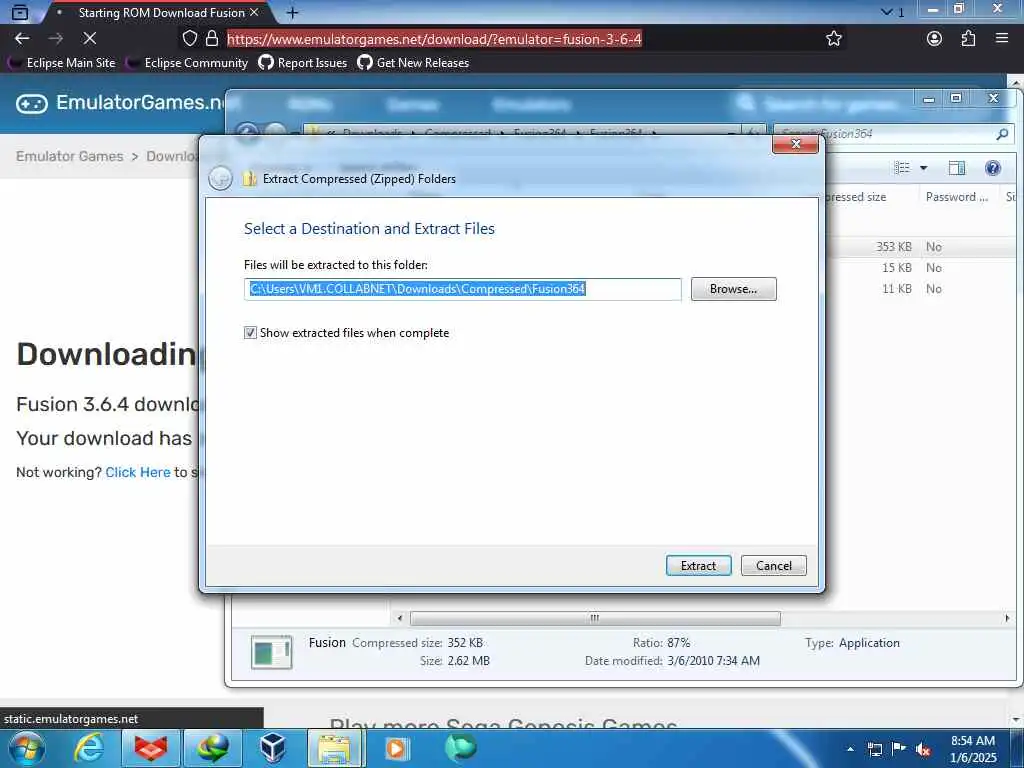1024x768 pixels.
Task: Select the 11 KB file row
Action: pos(921,289)
